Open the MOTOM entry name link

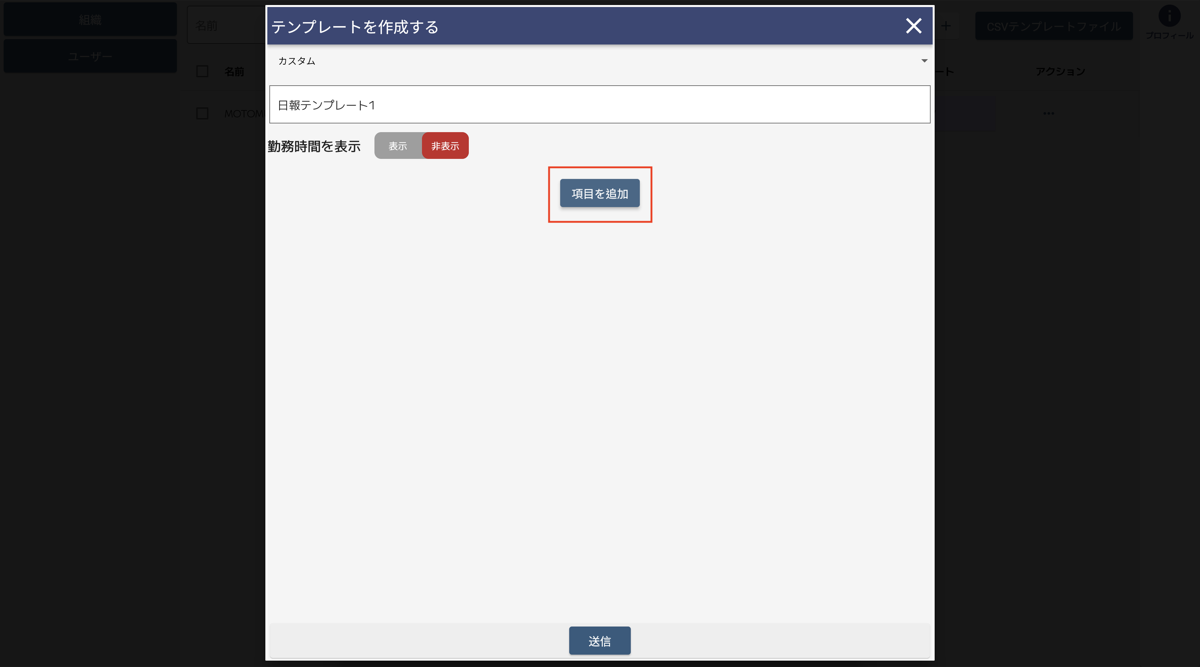(x=242, y=113)
